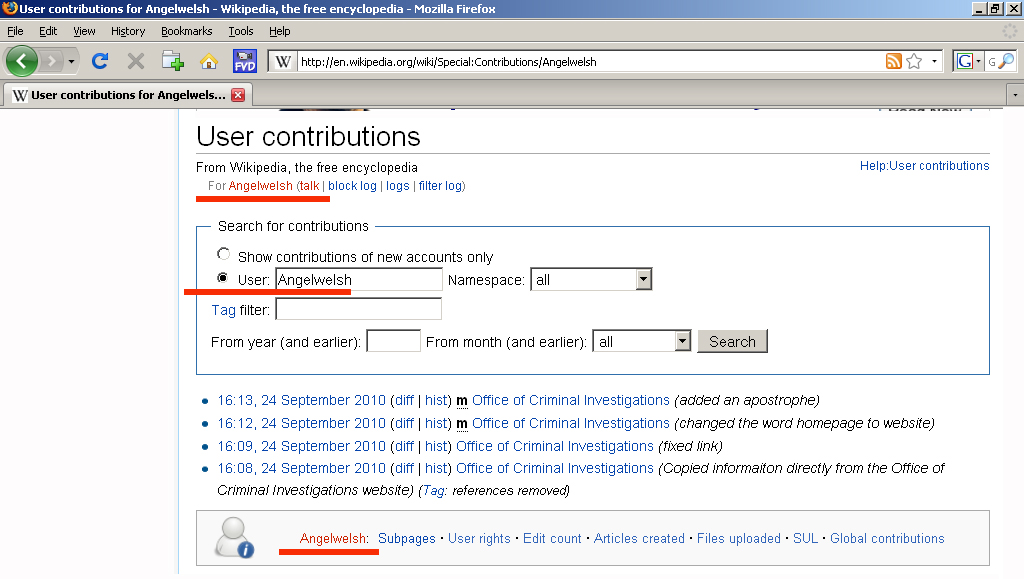
Task: Click the Forward navigation arrow
Action: tap(51, 61)
